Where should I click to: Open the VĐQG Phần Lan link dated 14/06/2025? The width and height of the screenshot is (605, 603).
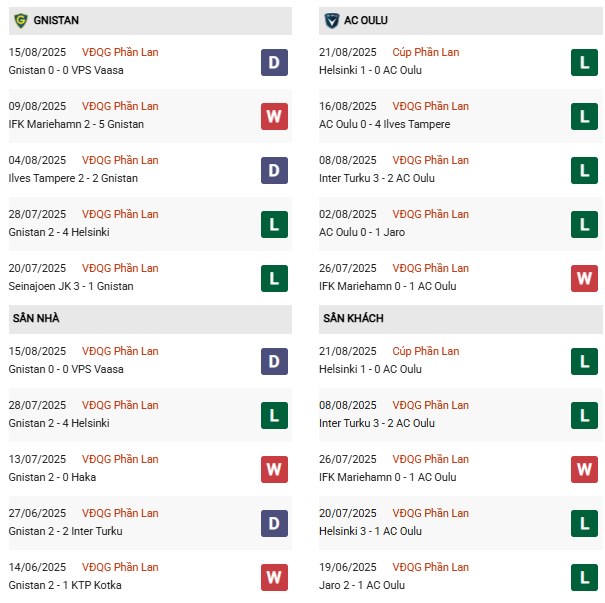tap(120, 567)
